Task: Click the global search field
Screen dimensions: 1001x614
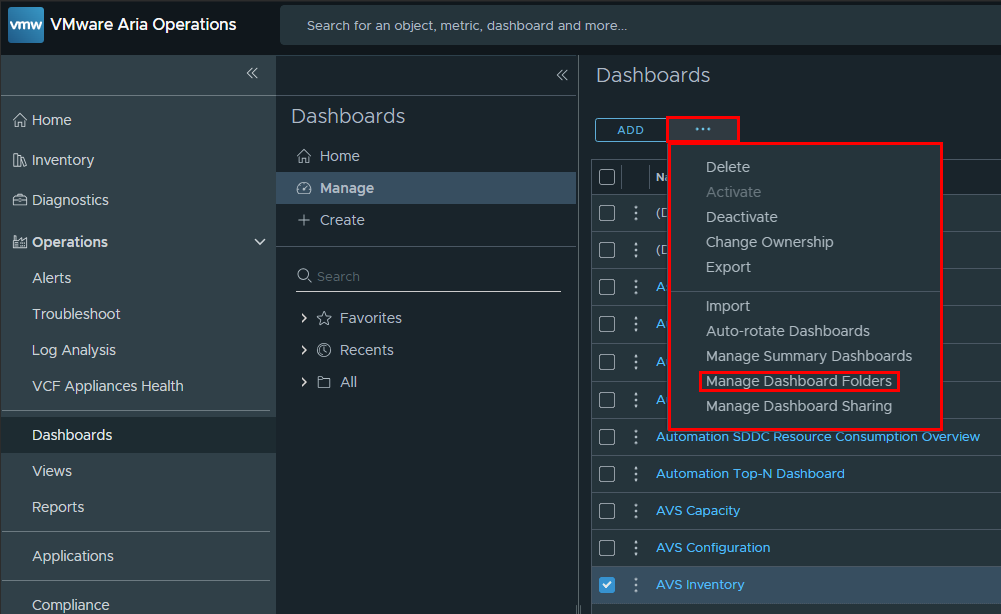Action: click(640, 25)
